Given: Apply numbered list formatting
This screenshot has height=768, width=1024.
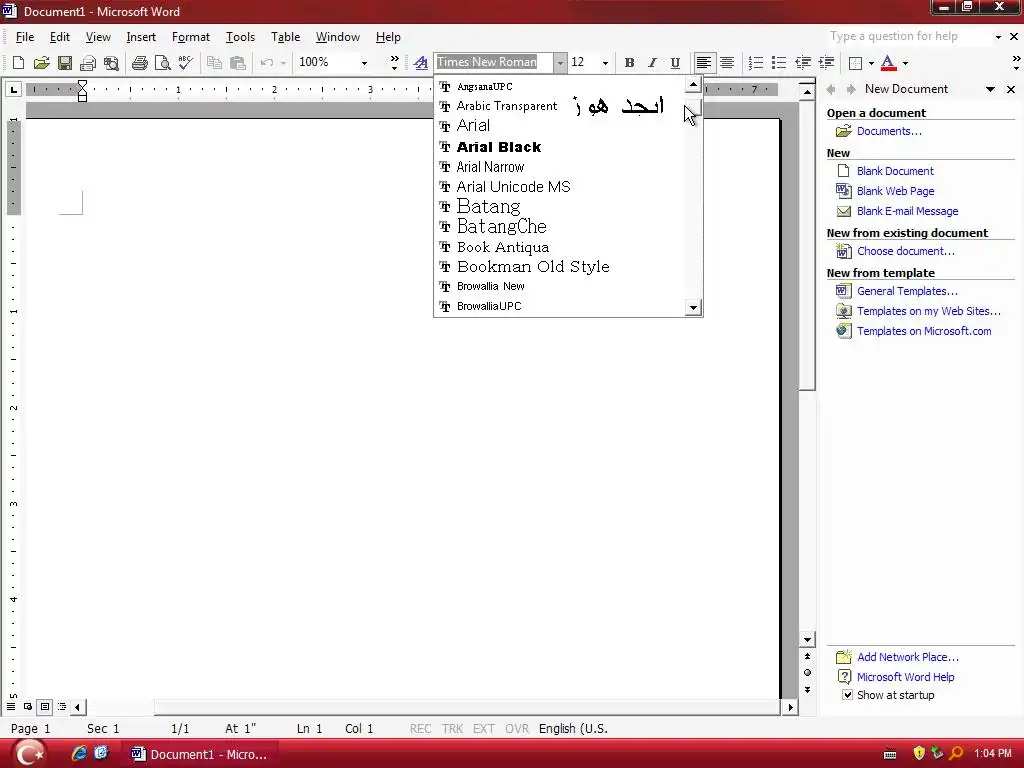Looking at the screenshot, I should tap(756, 63).
